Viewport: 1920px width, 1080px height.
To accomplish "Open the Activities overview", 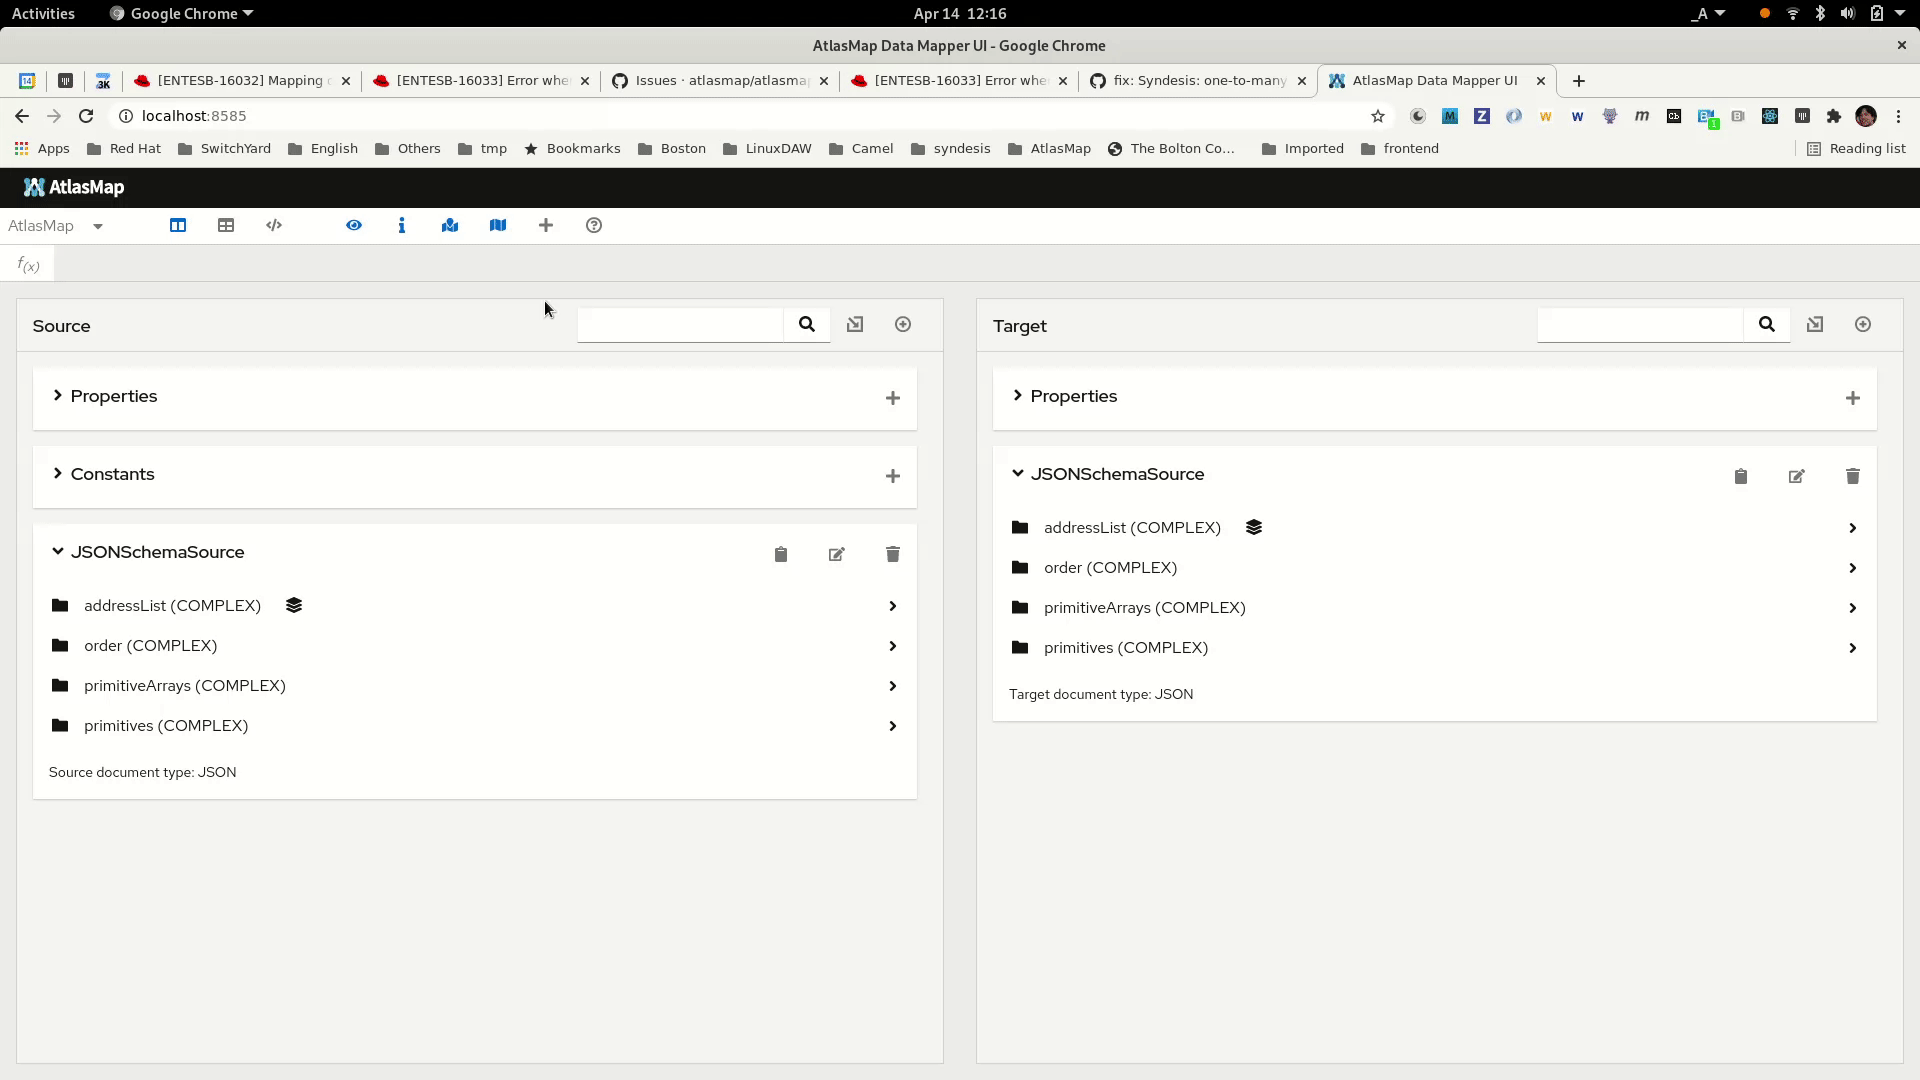I will click(43, 13).
